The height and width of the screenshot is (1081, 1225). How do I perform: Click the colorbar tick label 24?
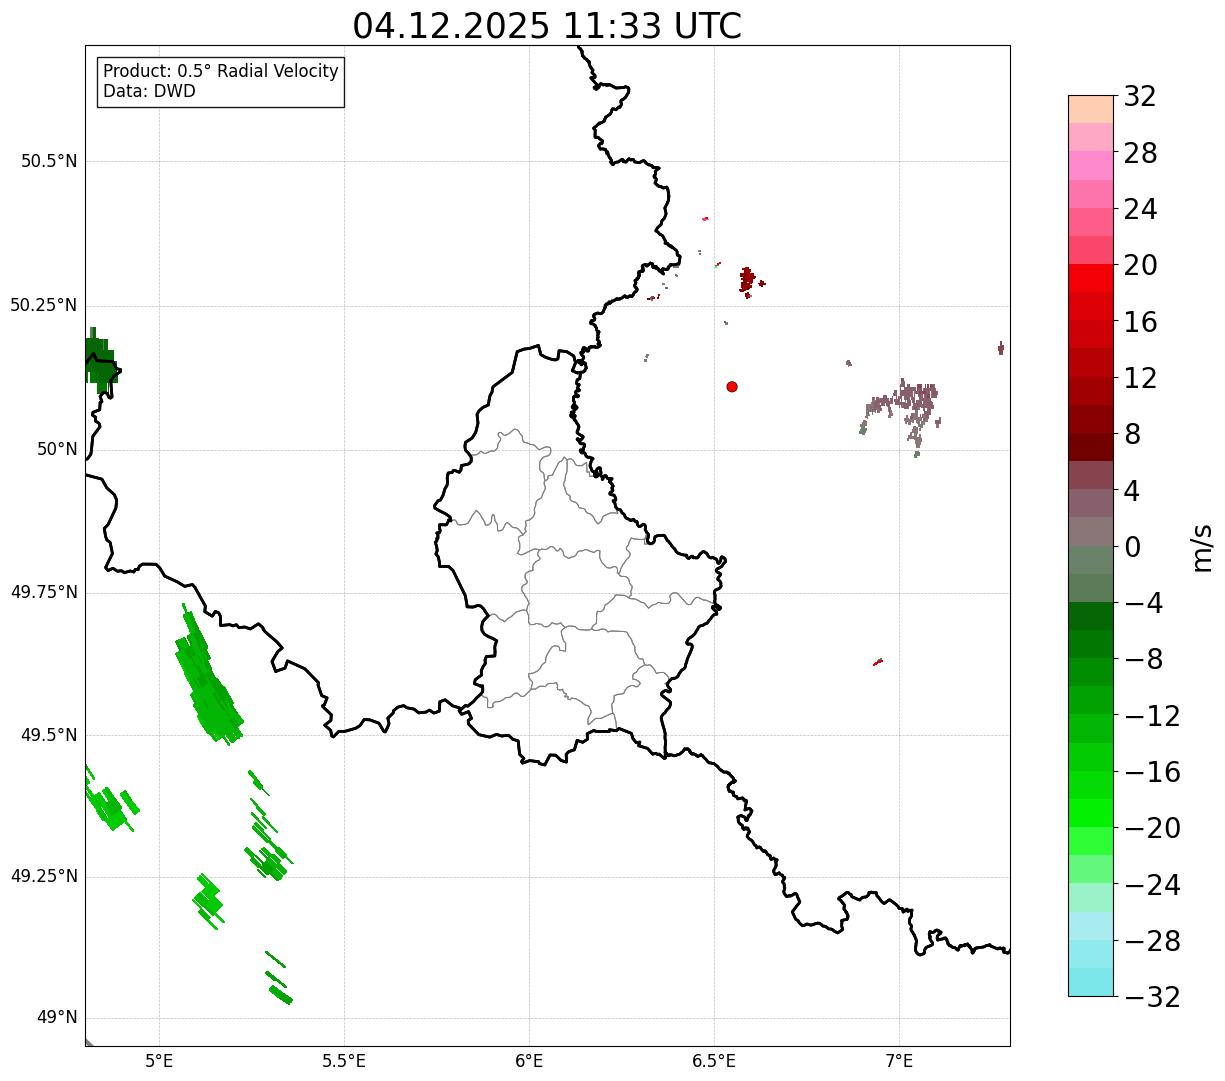coord(1140,209)
